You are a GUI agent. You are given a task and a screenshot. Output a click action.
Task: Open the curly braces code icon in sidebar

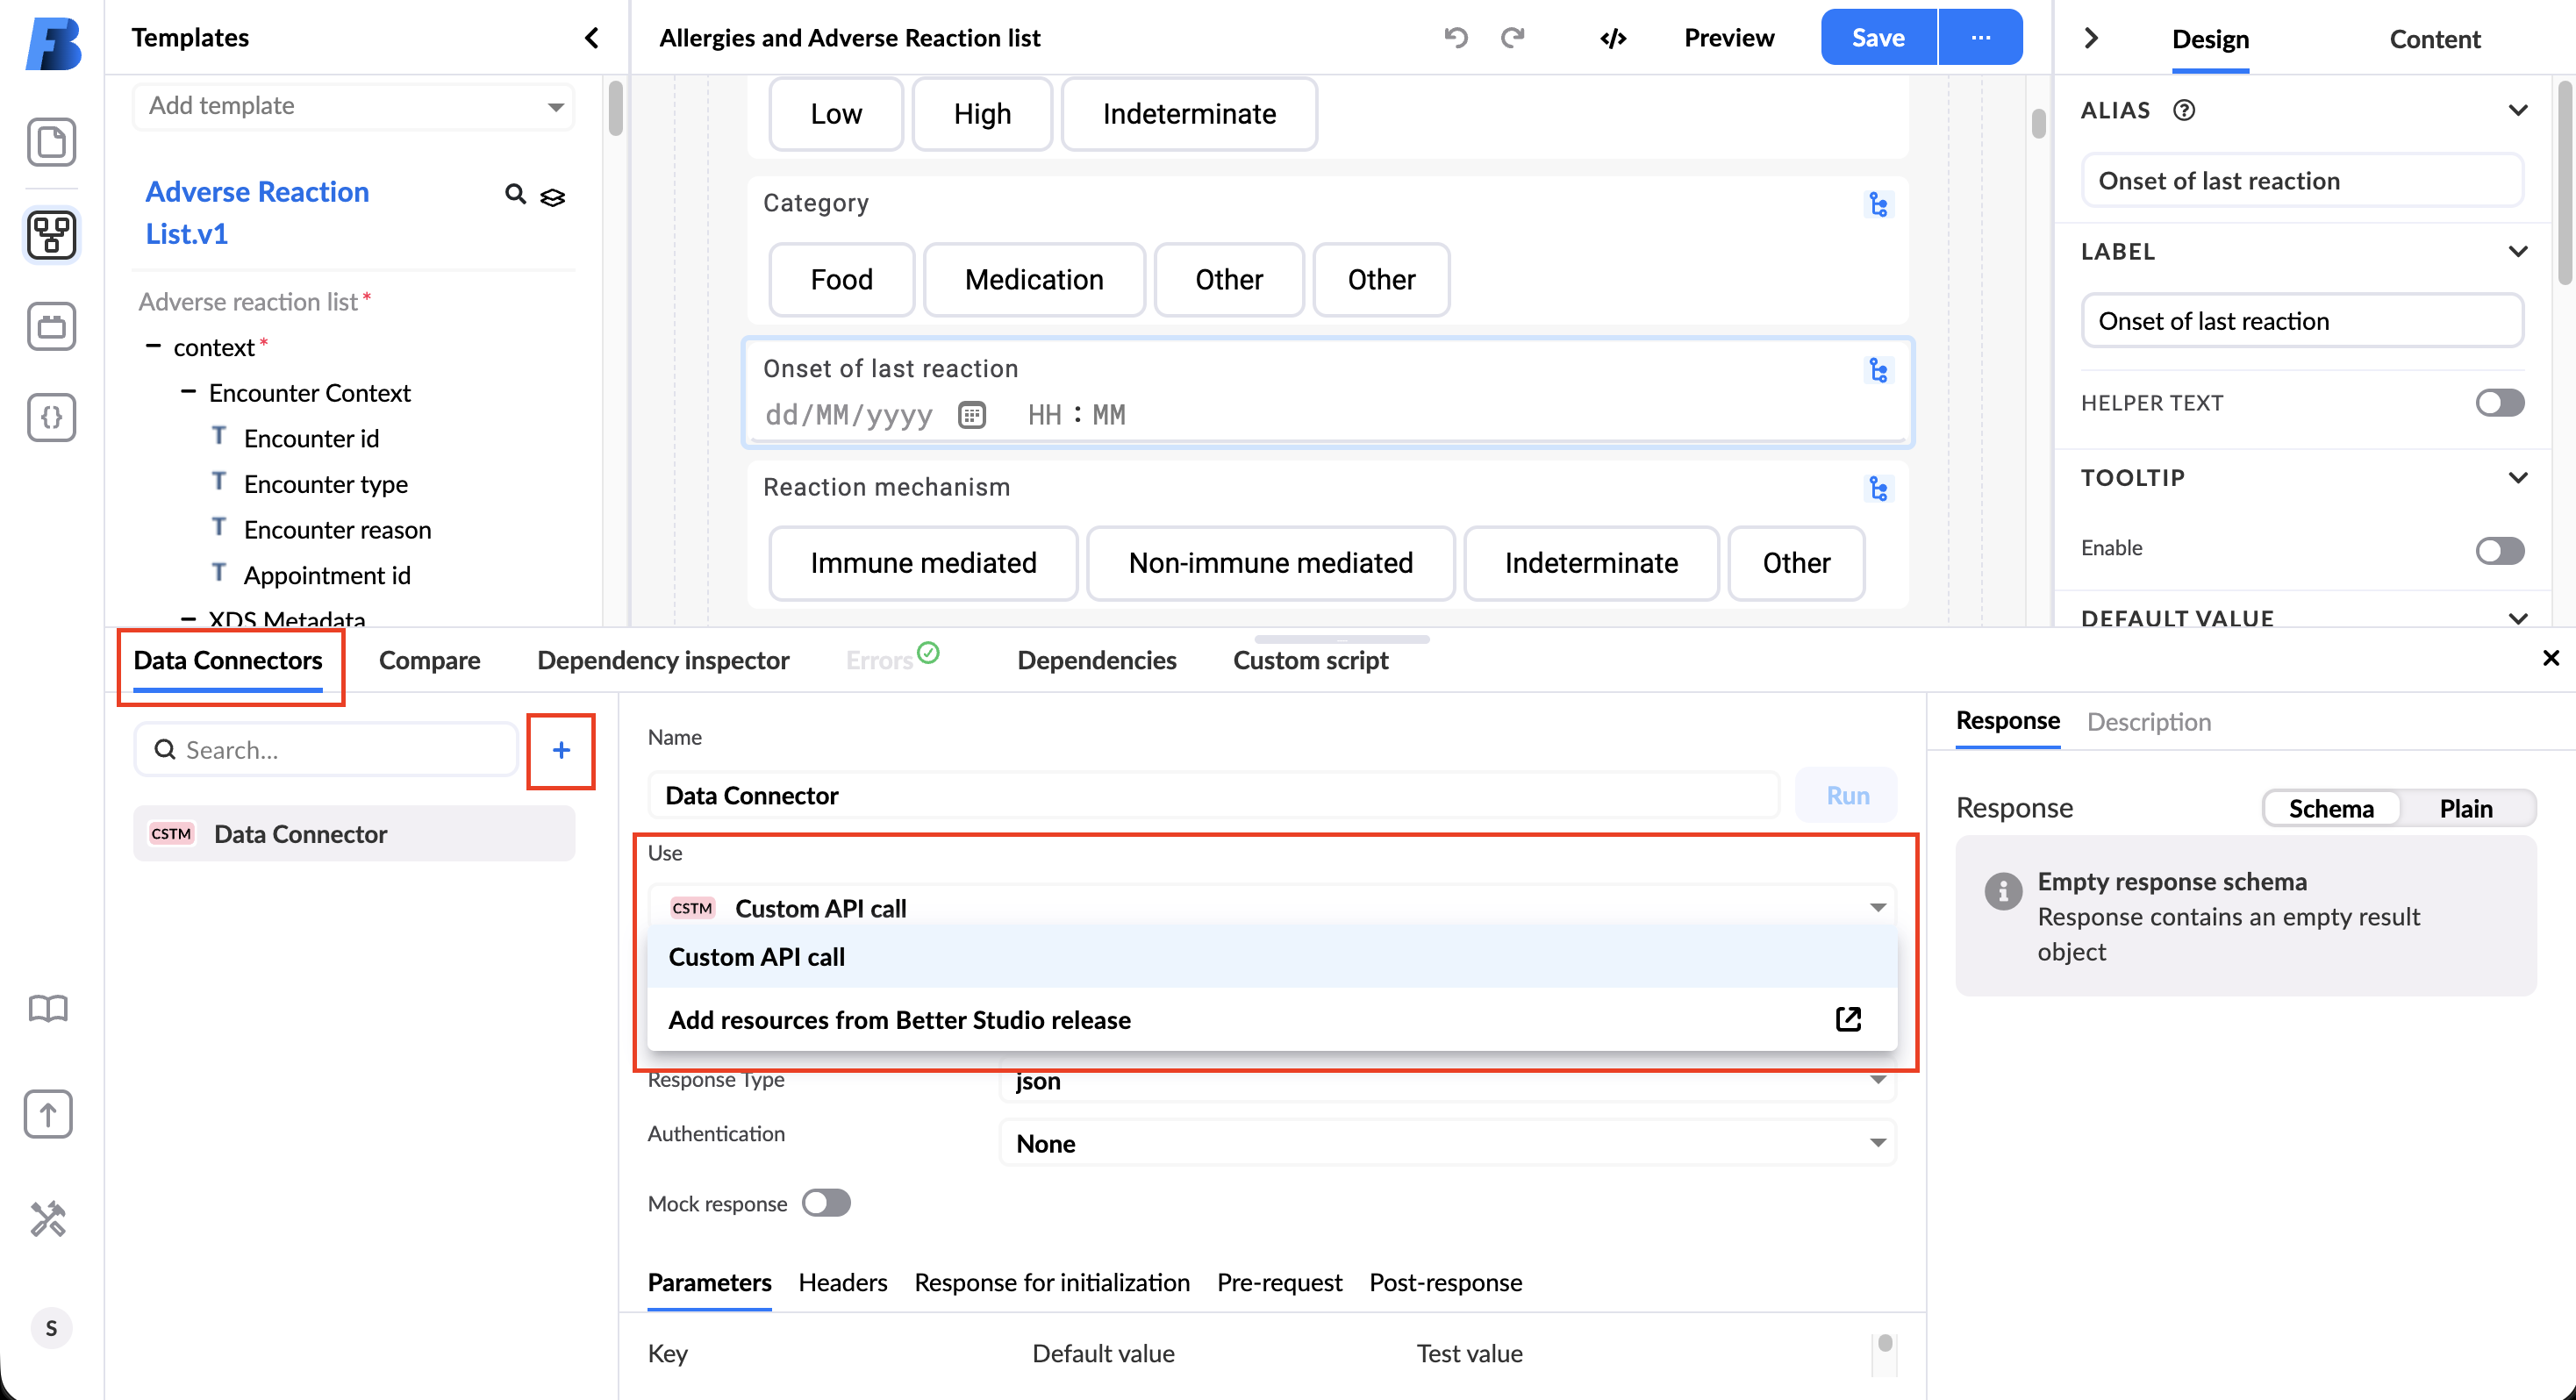[x=51, y=417]
